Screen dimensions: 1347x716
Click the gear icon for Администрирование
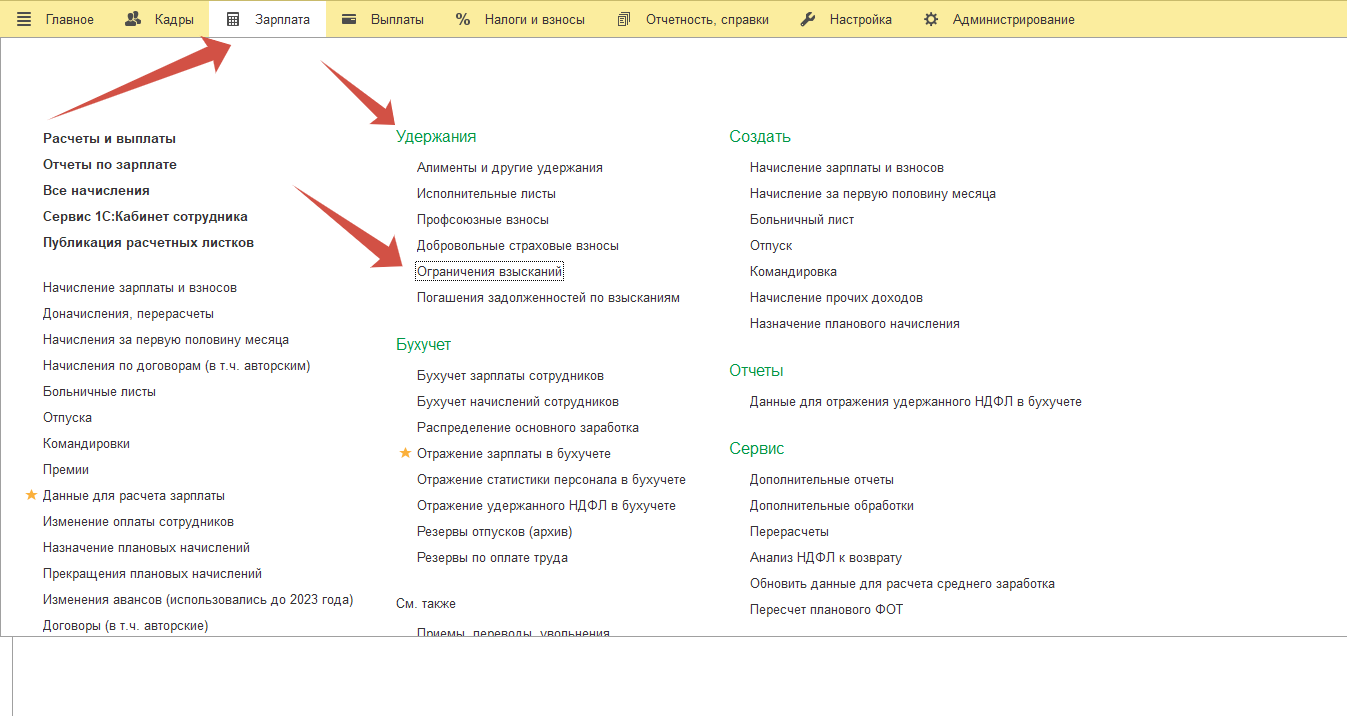click(931, 19)
